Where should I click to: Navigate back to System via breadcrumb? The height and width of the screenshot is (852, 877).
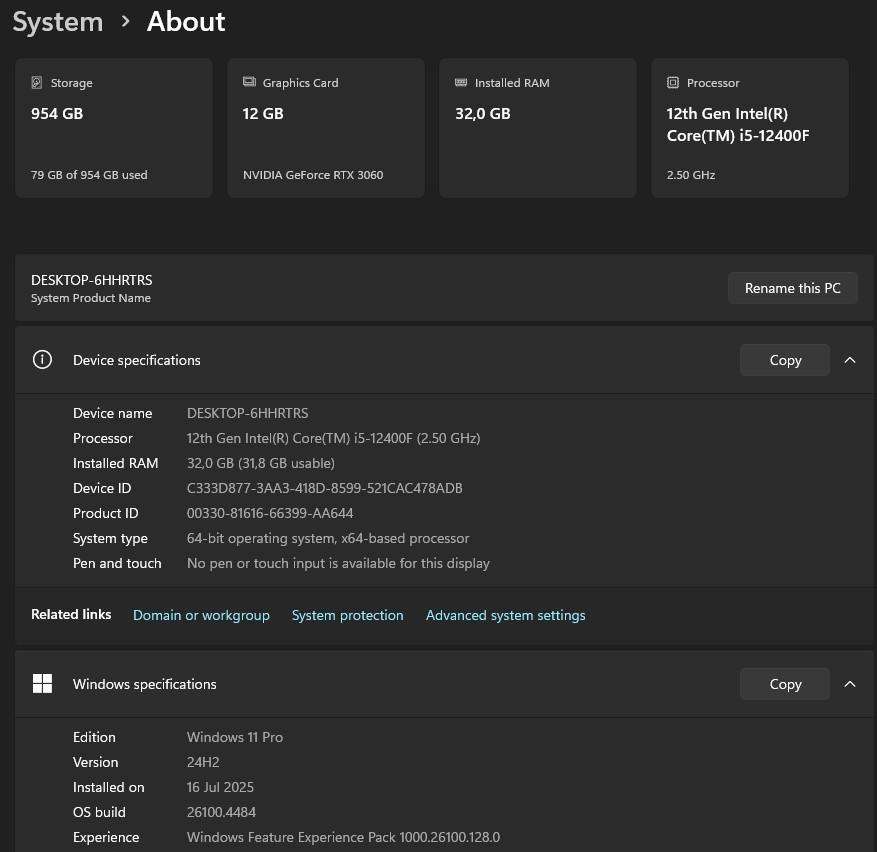pos(57,21)
